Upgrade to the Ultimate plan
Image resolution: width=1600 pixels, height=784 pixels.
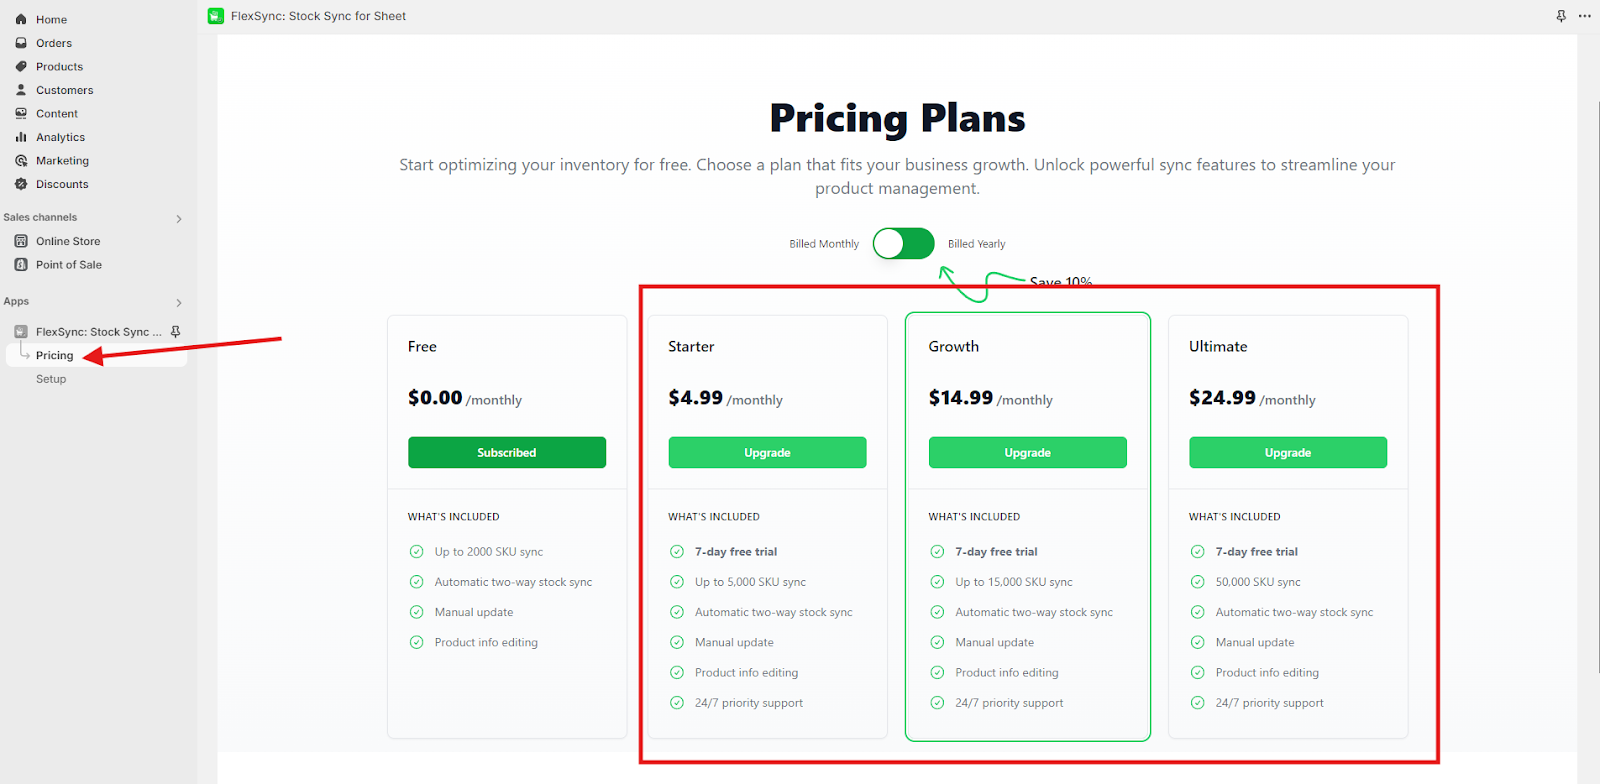click(1288, 452)
